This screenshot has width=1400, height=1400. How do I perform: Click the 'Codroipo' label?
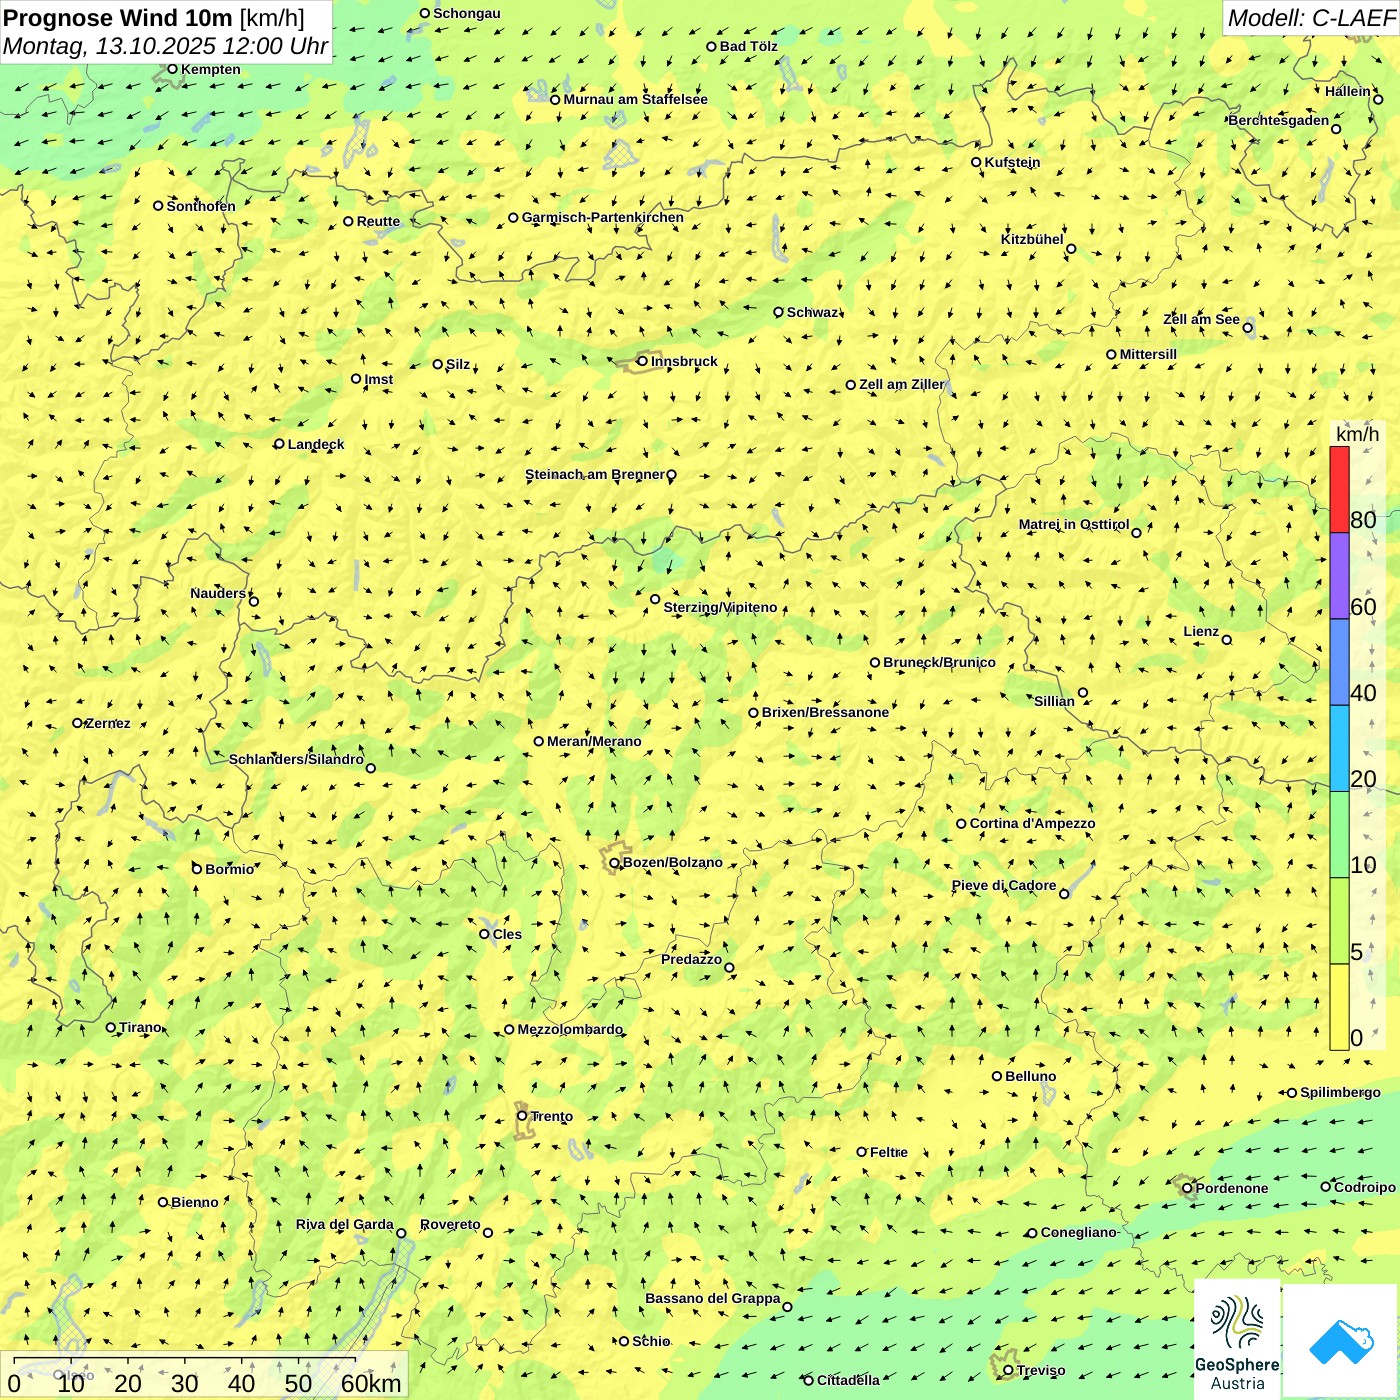(1364, 1187)
